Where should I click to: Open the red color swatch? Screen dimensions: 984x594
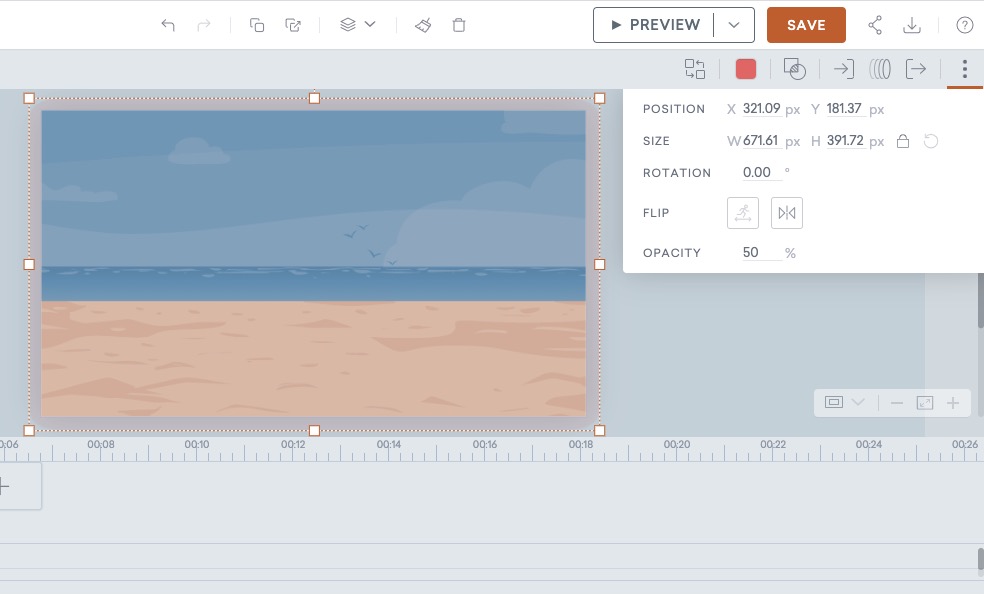pyautogui.click(x=746, y=69)
